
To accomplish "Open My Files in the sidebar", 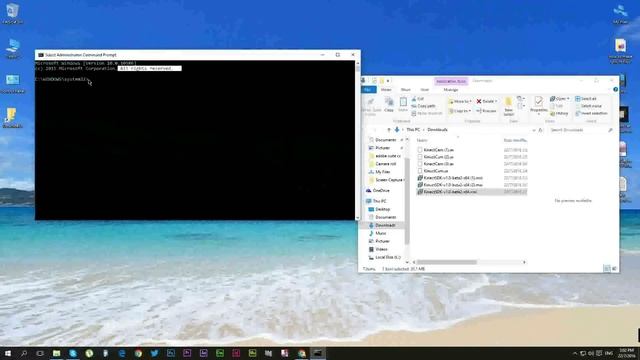I will (380, 172).
